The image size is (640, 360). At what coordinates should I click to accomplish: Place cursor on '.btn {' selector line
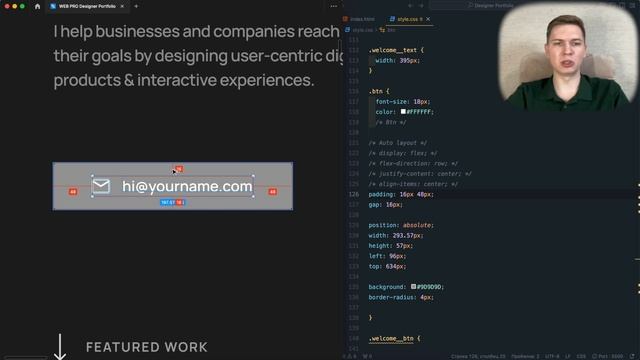point(379,91)
